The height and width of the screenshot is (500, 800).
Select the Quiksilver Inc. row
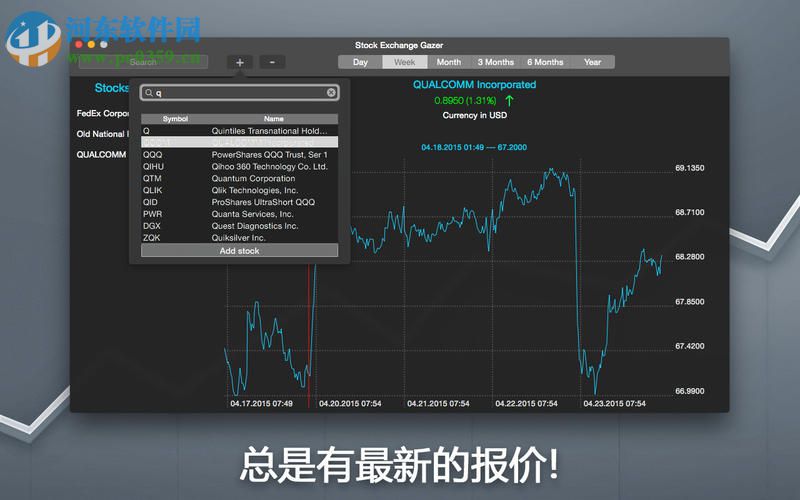click(239, 238)
